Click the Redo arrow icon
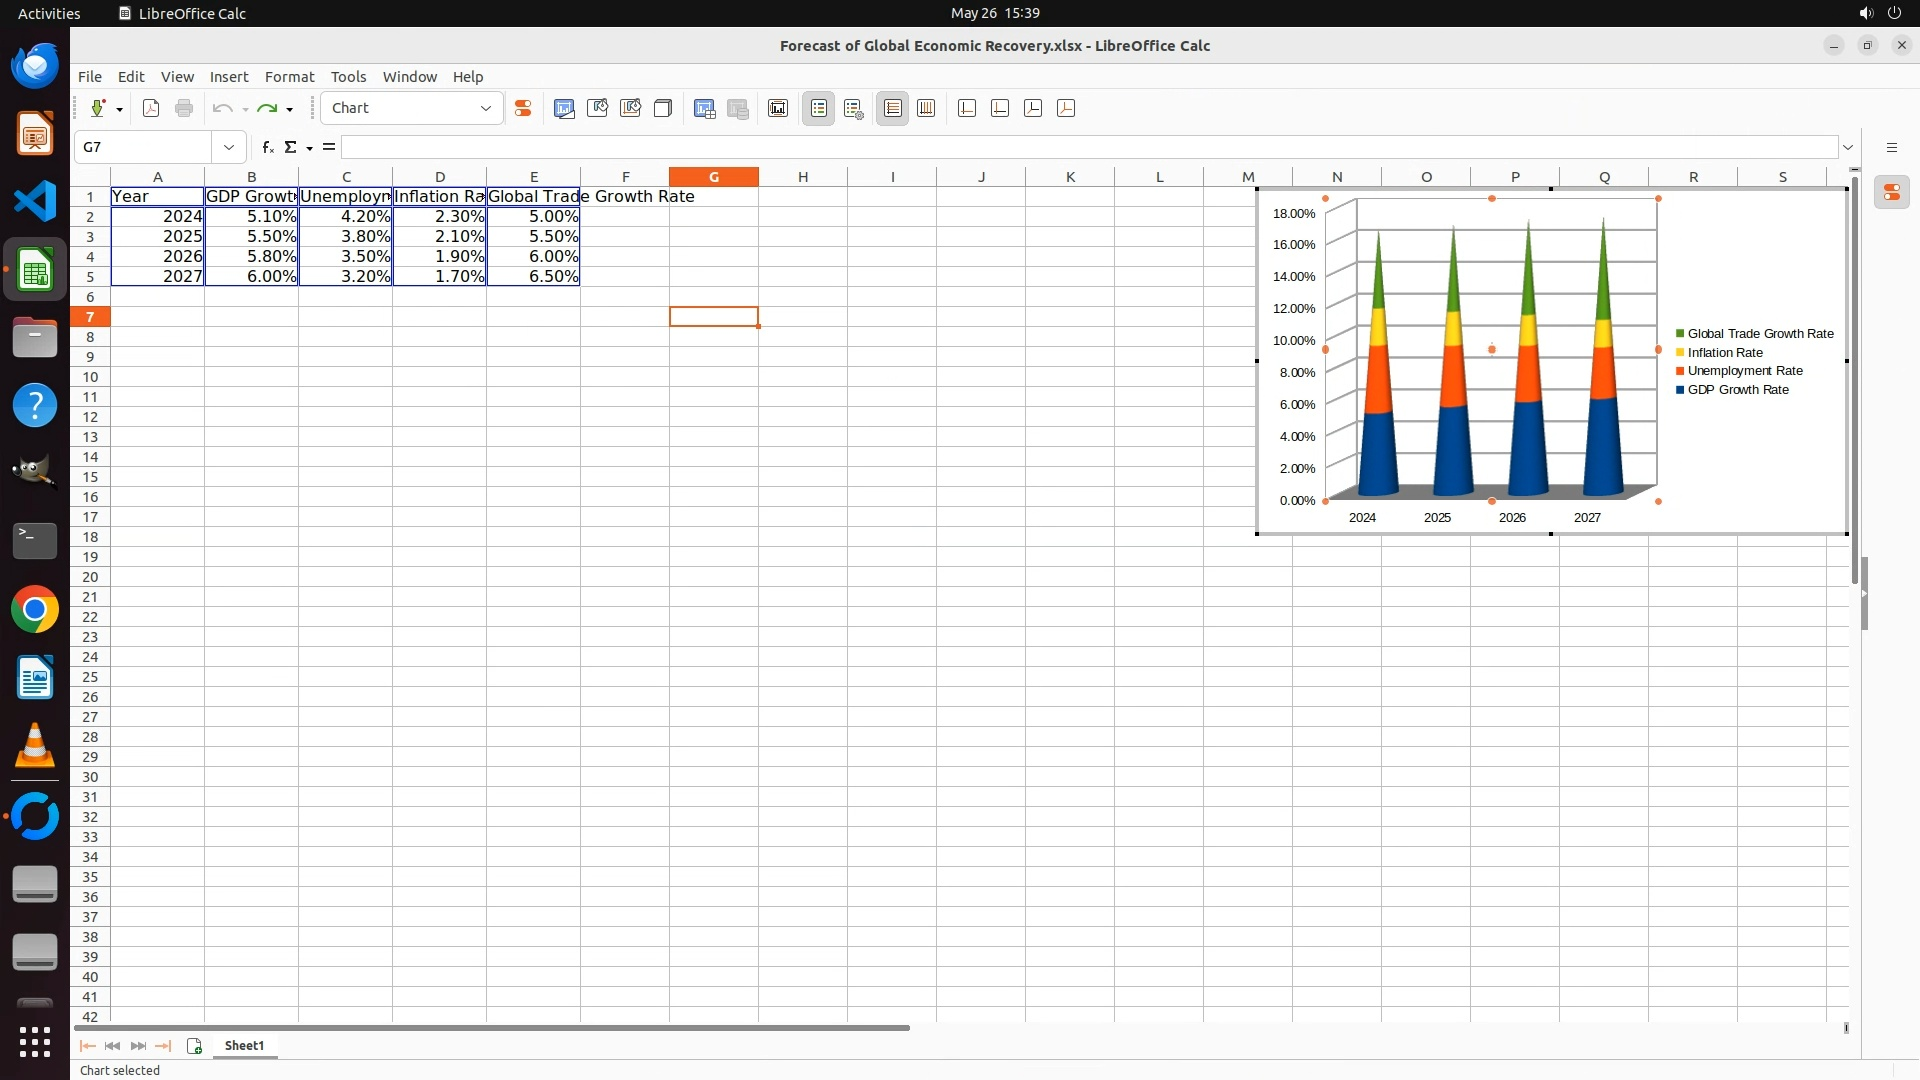The image size is (1920, 1080). point(266,108)
